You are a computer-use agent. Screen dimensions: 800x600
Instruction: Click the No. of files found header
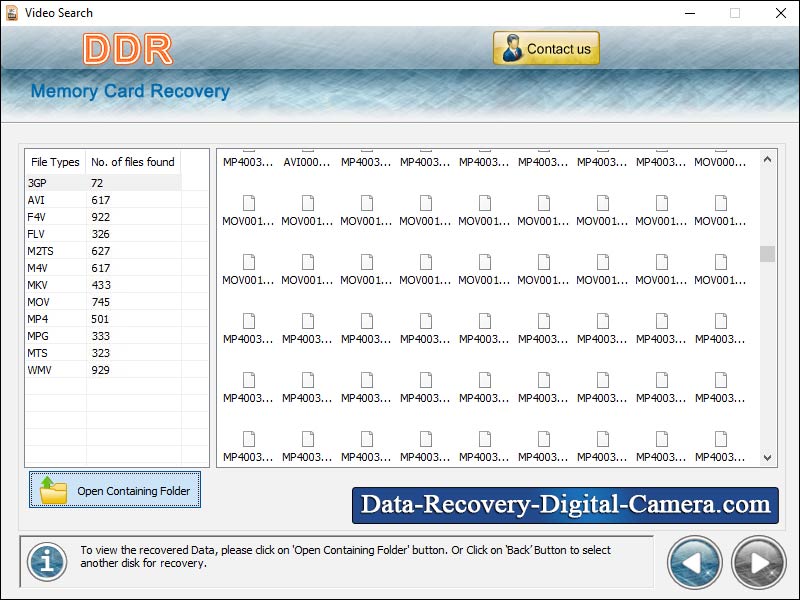point(133,162)
